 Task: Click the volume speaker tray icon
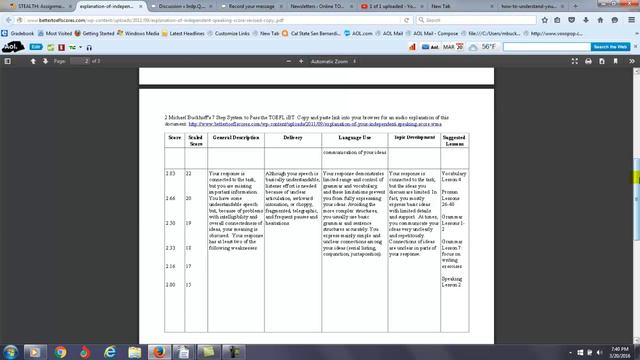coord(600,352)
